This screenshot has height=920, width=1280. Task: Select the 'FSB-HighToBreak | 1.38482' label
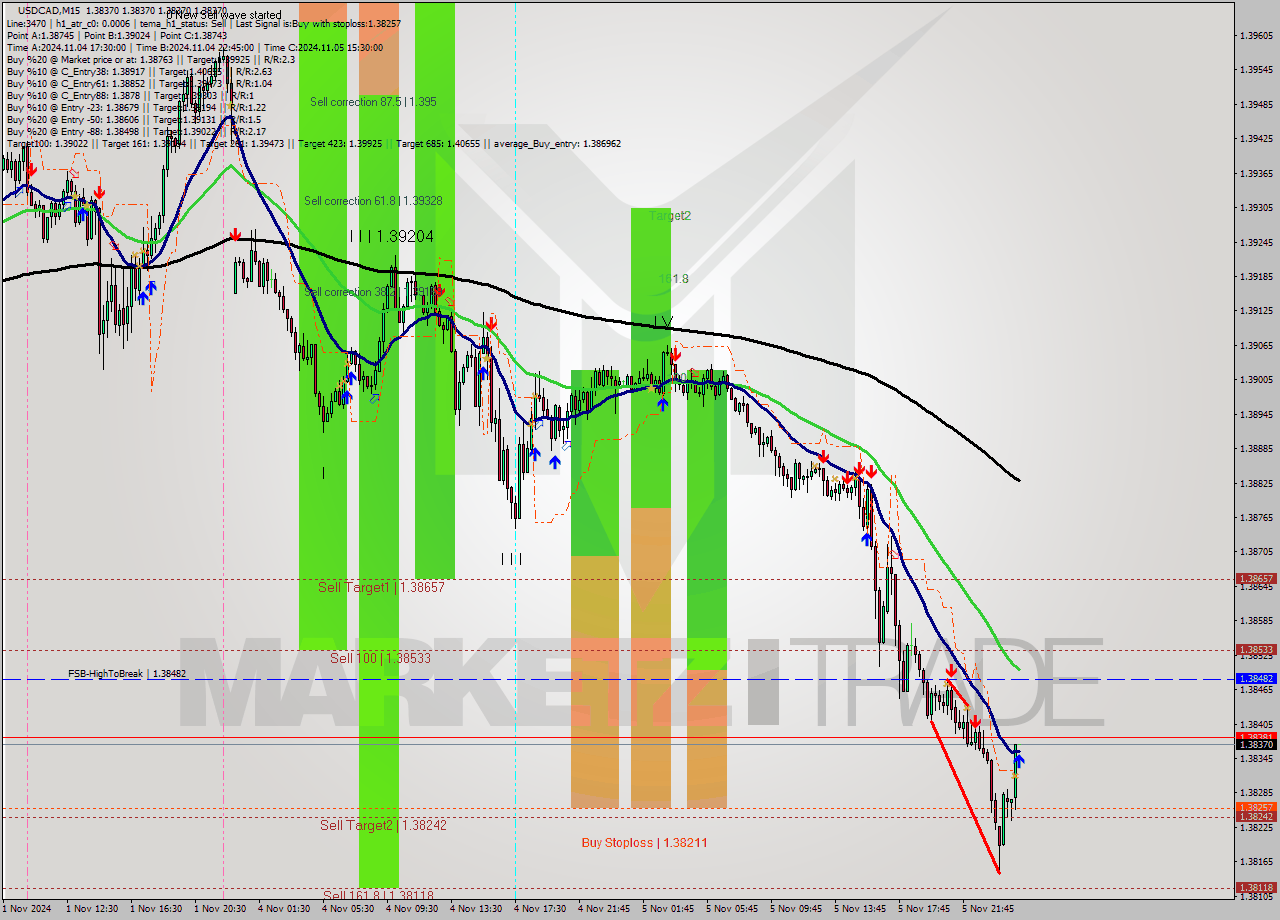tap(127, 674)
